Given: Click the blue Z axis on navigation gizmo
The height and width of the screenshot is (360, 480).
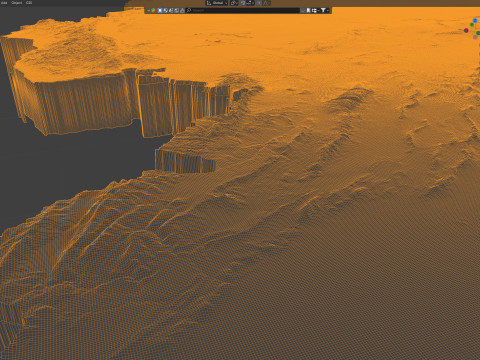Looking at the screenshot, I should pyautogui.click(x=475, y=21).
